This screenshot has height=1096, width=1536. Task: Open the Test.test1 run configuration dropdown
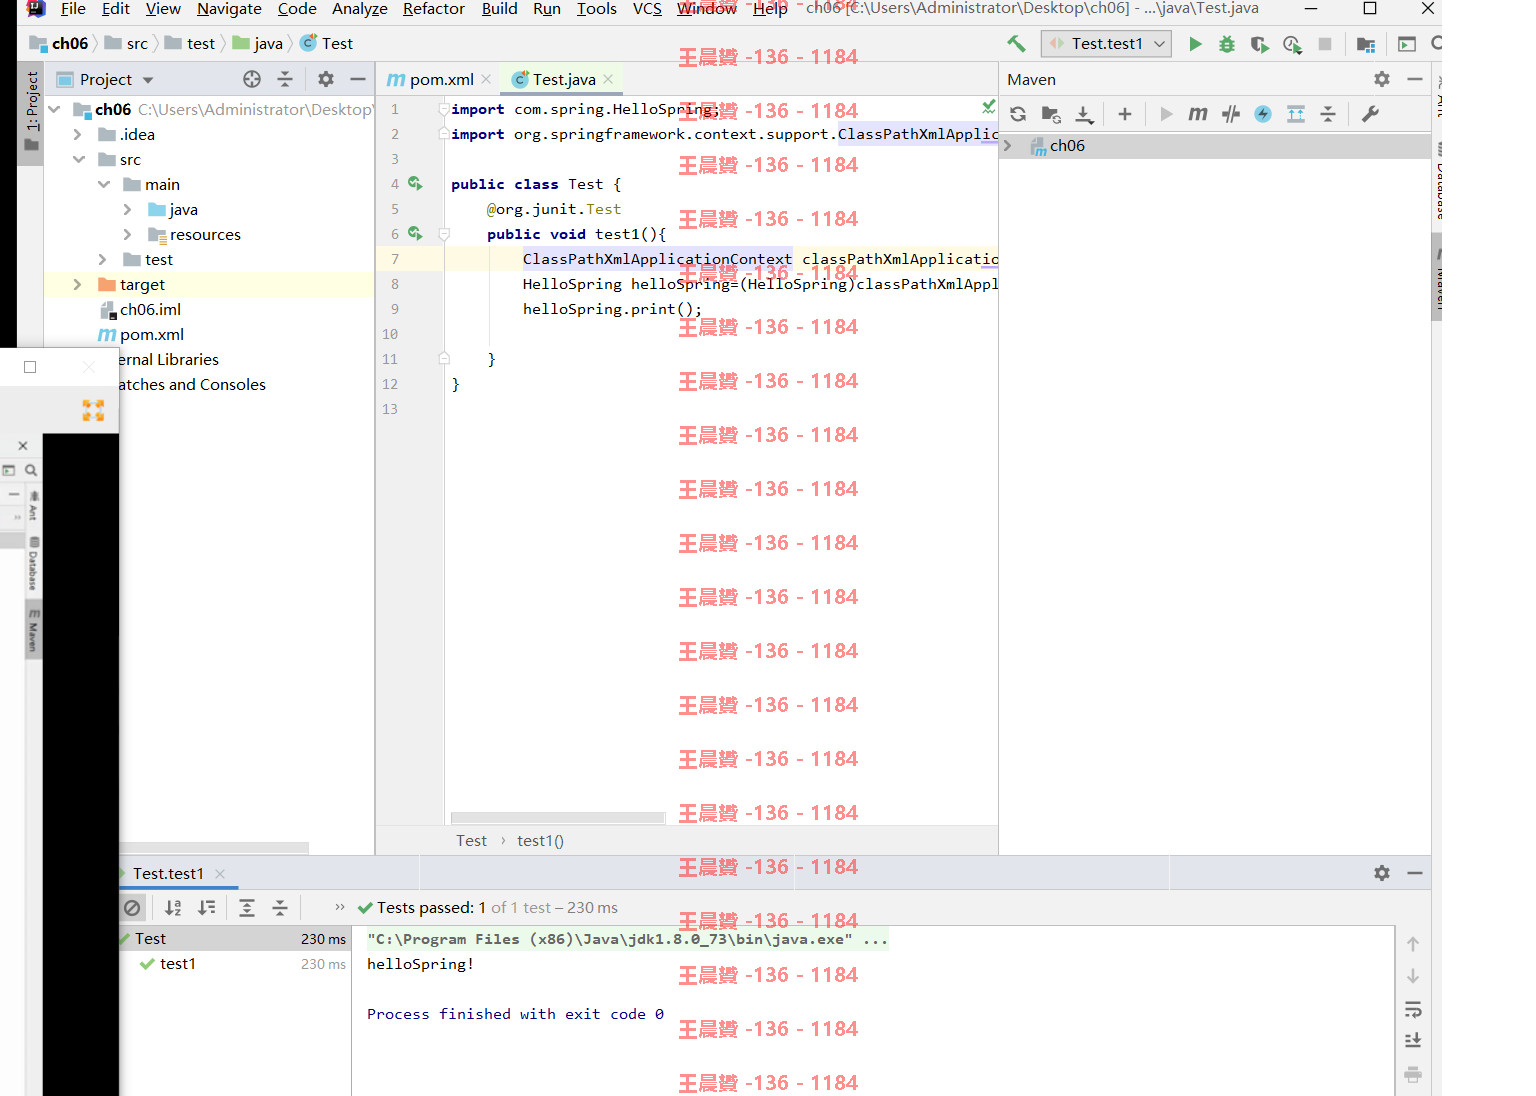[1106, 44]
